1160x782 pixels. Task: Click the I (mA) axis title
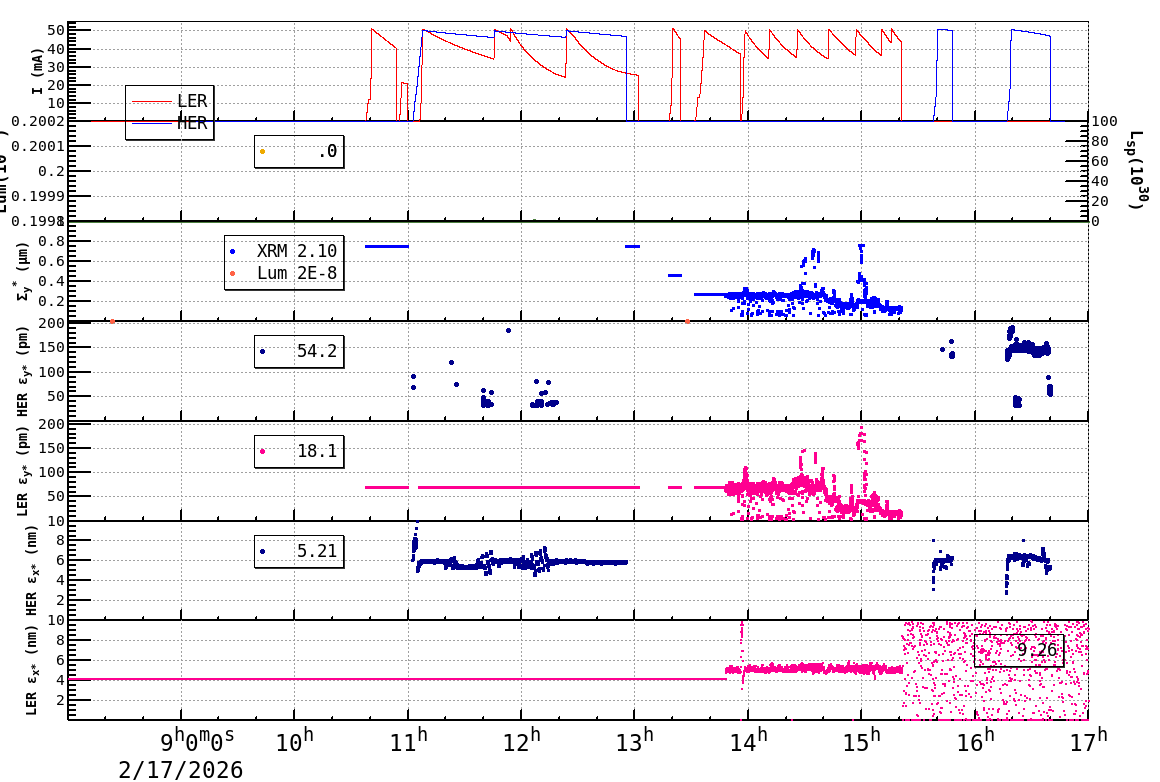pos(36,72)
